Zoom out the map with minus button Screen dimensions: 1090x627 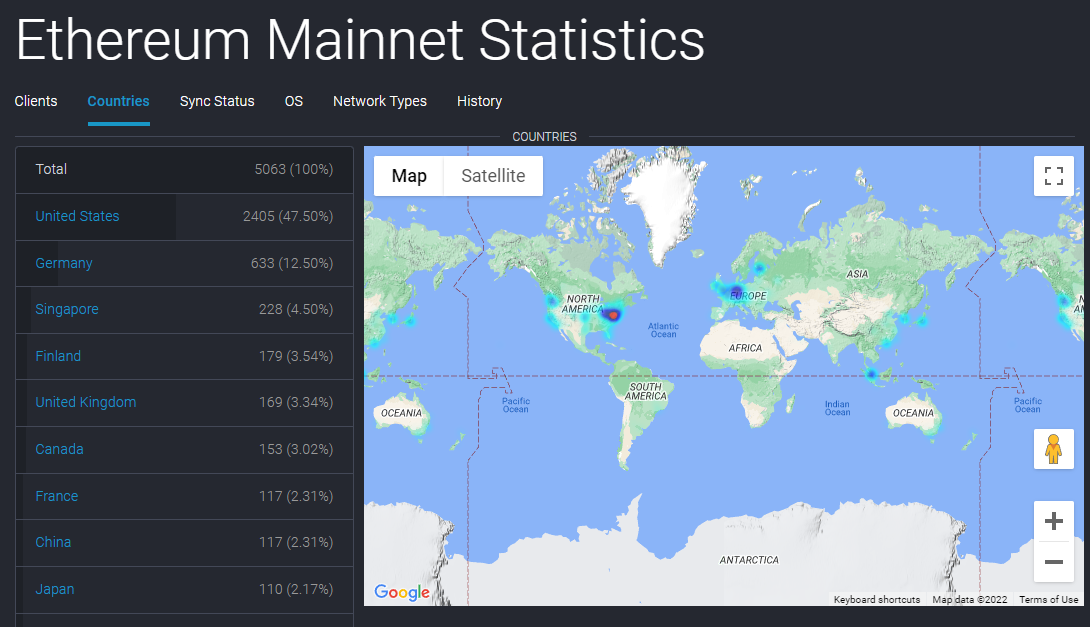(1054, 562)
